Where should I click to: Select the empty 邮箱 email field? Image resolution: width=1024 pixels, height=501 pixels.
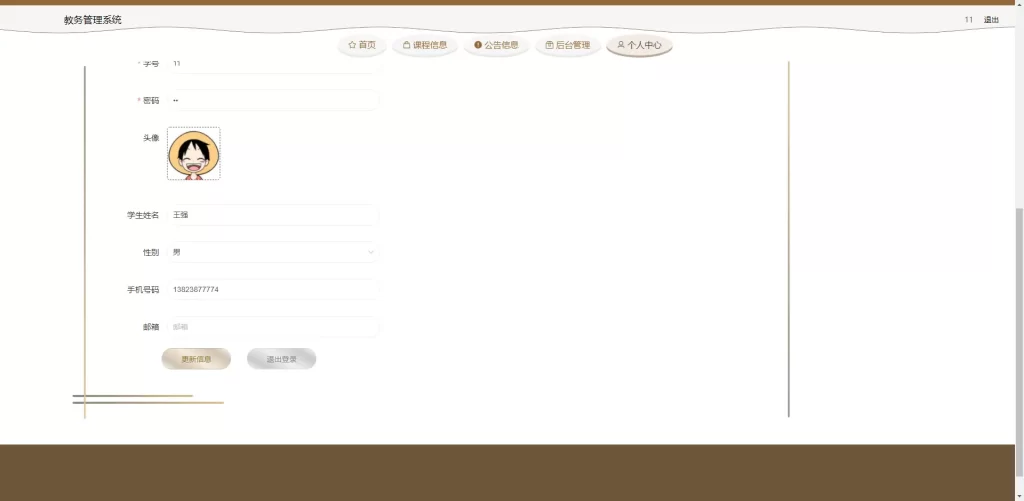pyautogui.click(x=272, y=327)
